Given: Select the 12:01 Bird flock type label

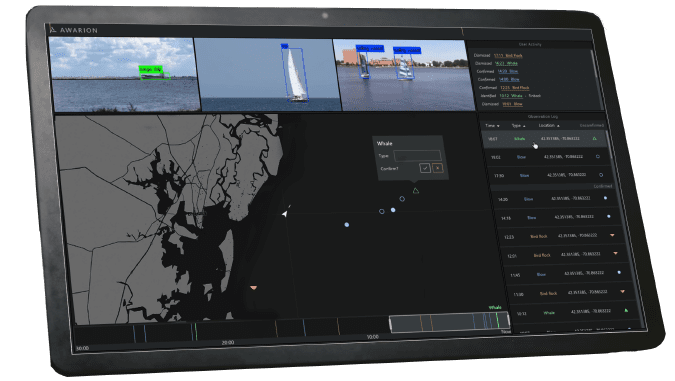Looking at the screenshot, I should coord(542,255).
